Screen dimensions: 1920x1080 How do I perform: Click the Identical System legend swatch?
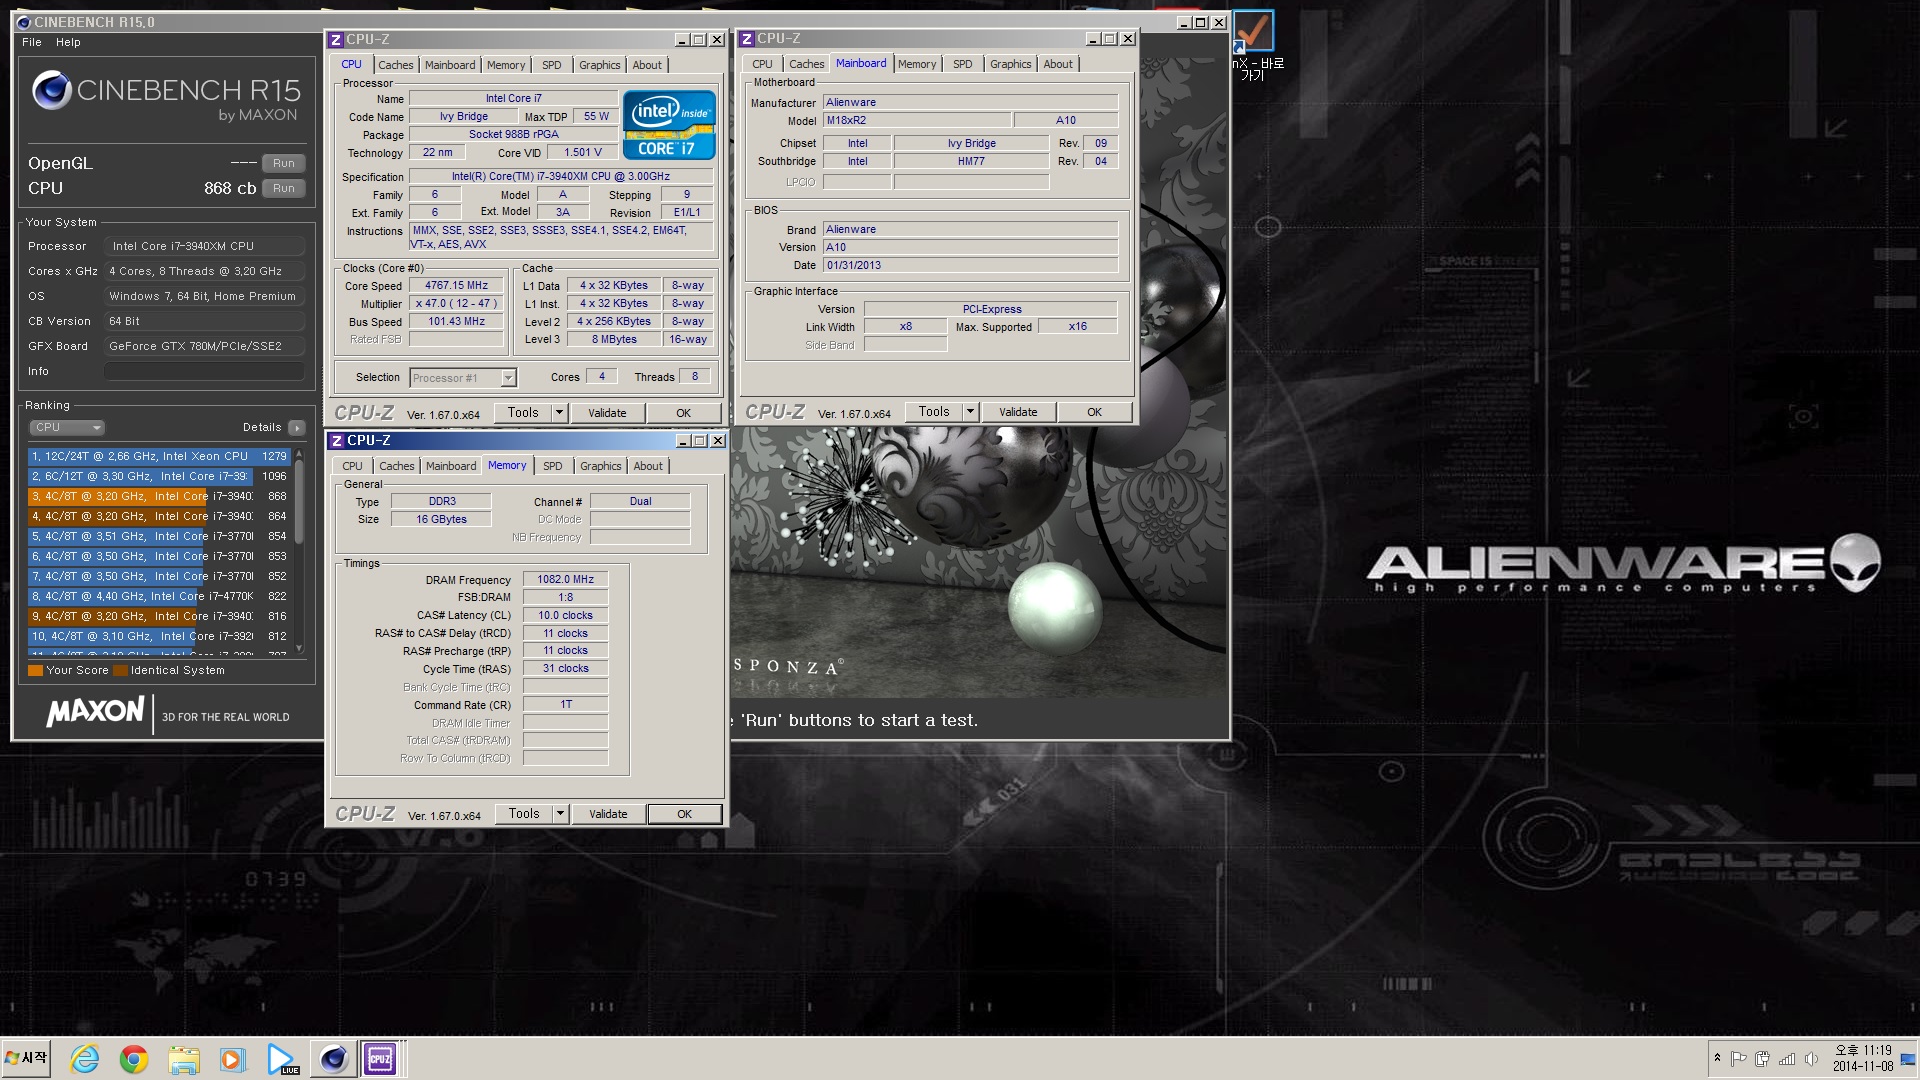[120, 670]
